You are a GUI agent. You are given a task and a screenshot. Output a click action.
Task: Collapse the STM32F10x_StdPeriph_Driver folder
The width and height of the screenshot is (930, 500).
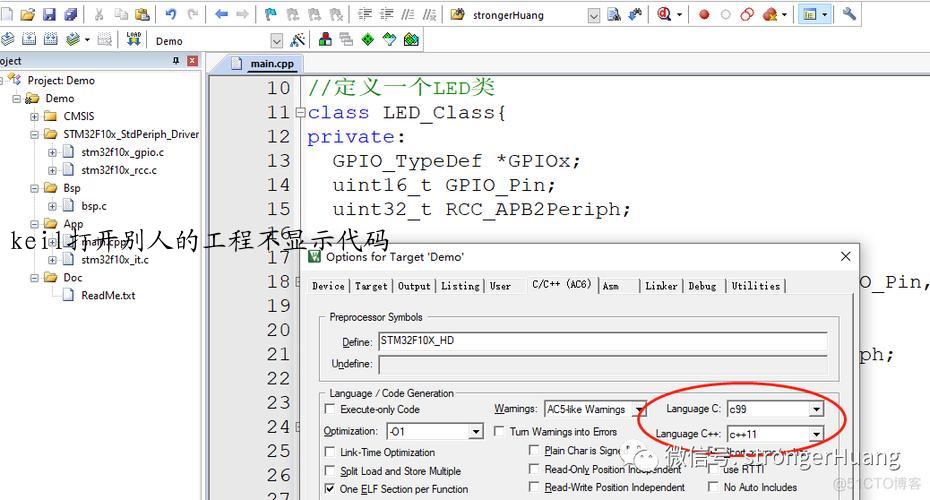(35, 134)
